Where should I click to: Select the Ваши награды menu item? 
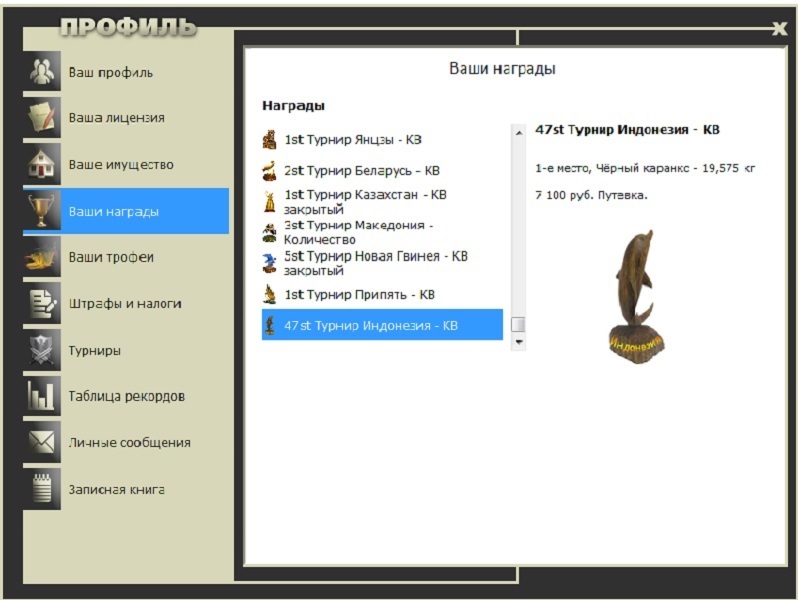pos(126,211)
